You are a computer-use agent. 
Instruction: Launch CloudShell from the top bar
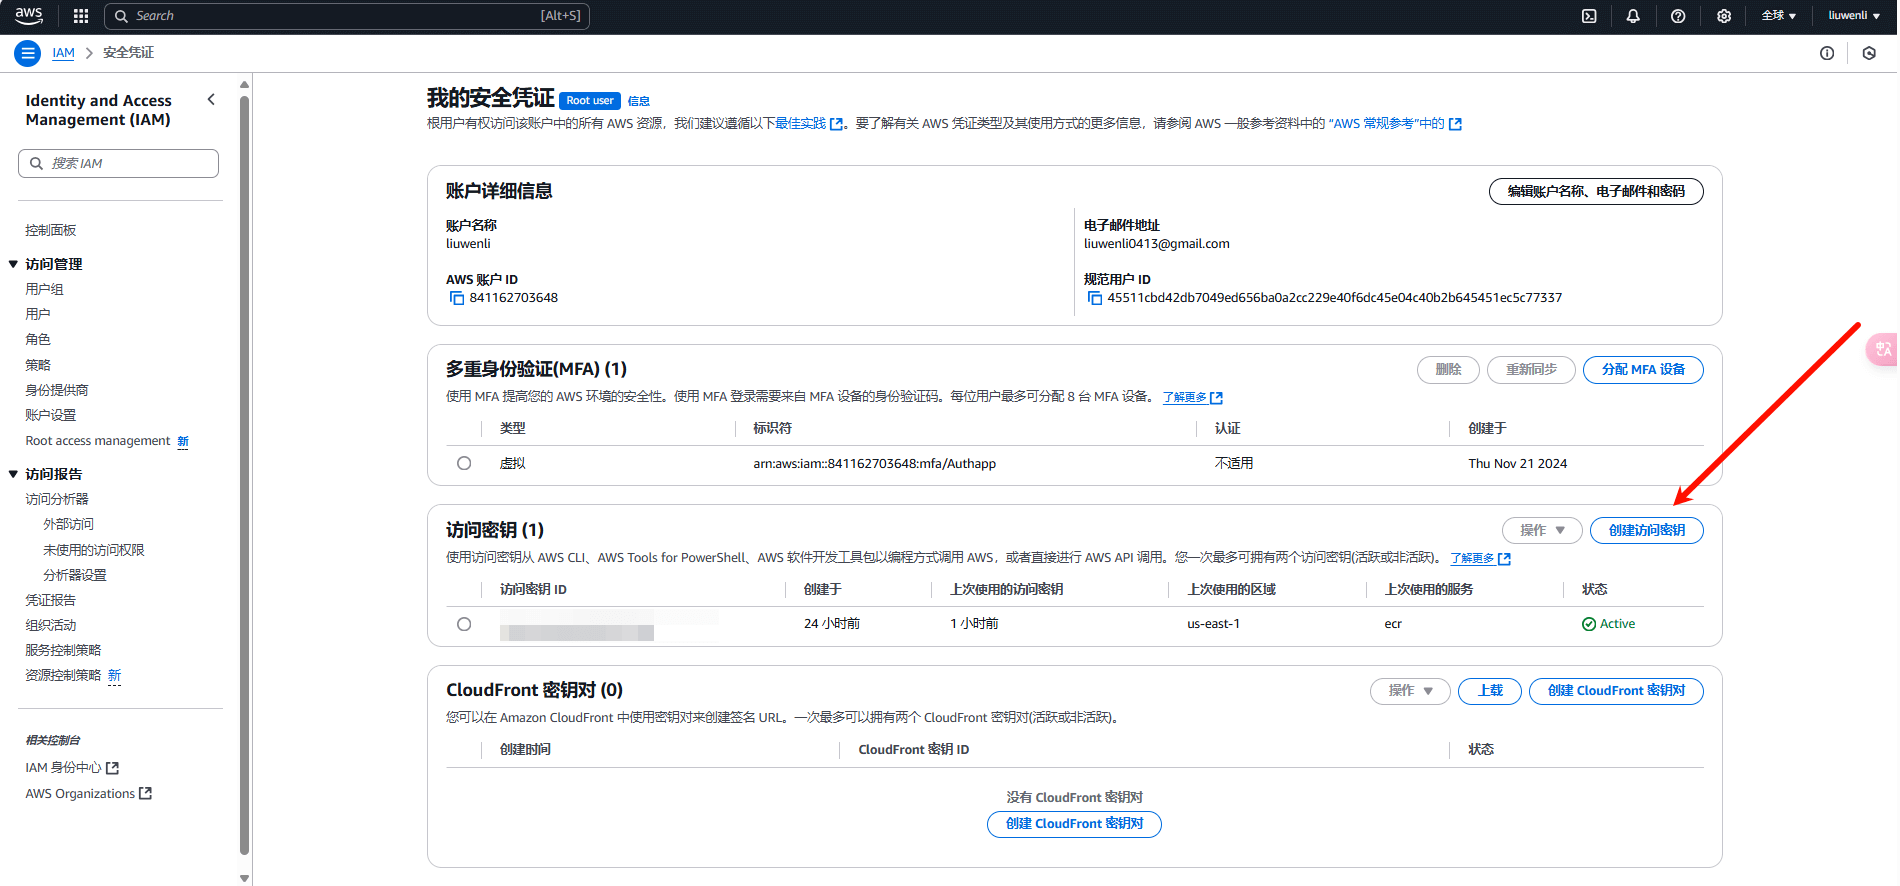coord(1589,16)
